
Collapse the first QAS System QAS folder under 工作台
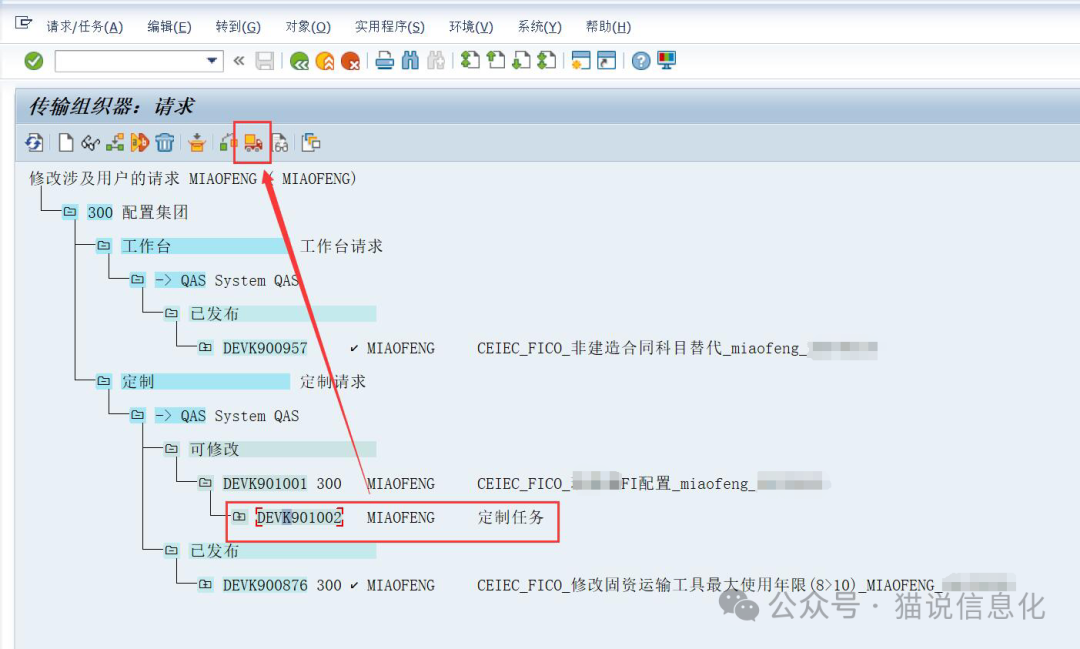[x=138, y=279]
